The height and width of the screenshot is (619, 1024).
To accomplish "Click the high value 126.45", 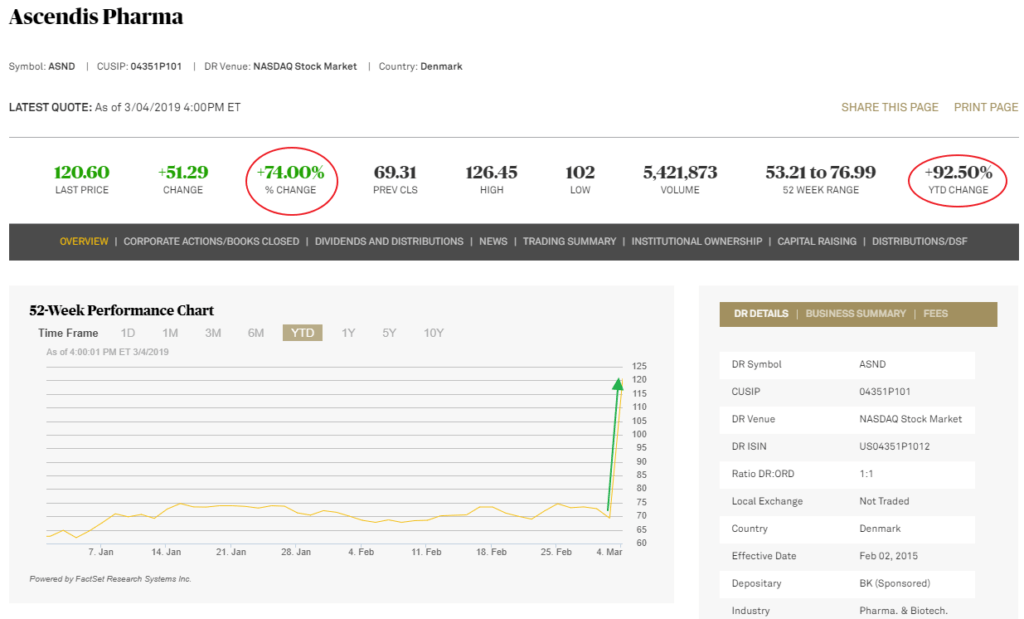I will coord(491,172).
